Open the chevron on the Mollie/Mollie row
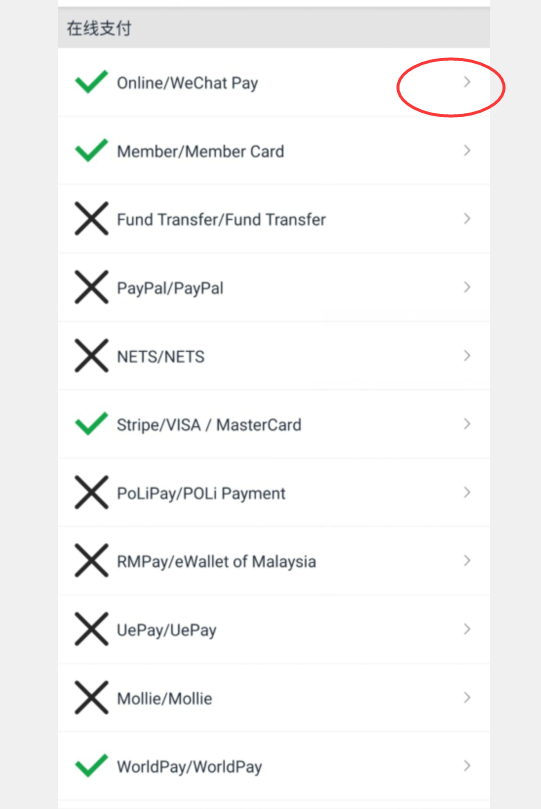 click(467, 698)
